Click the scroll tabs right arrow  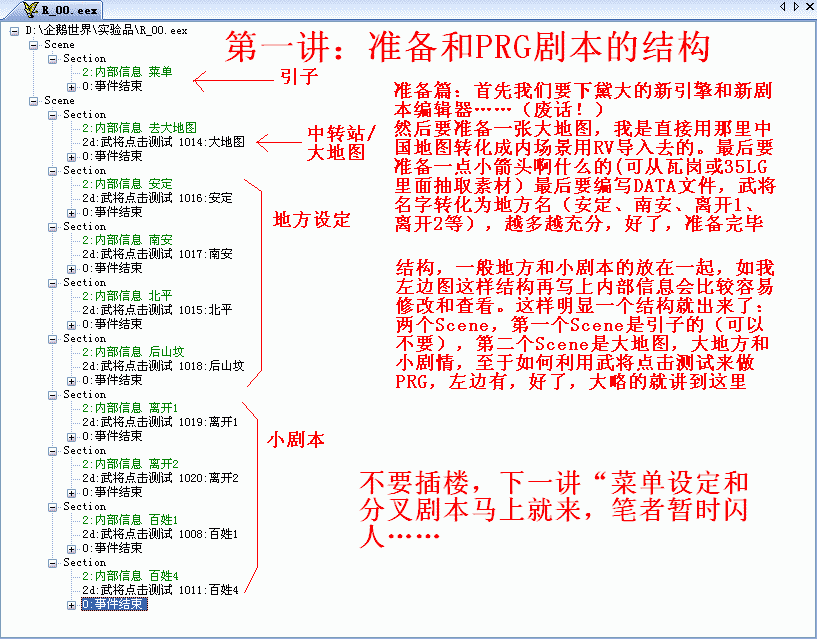coord(796,7)
